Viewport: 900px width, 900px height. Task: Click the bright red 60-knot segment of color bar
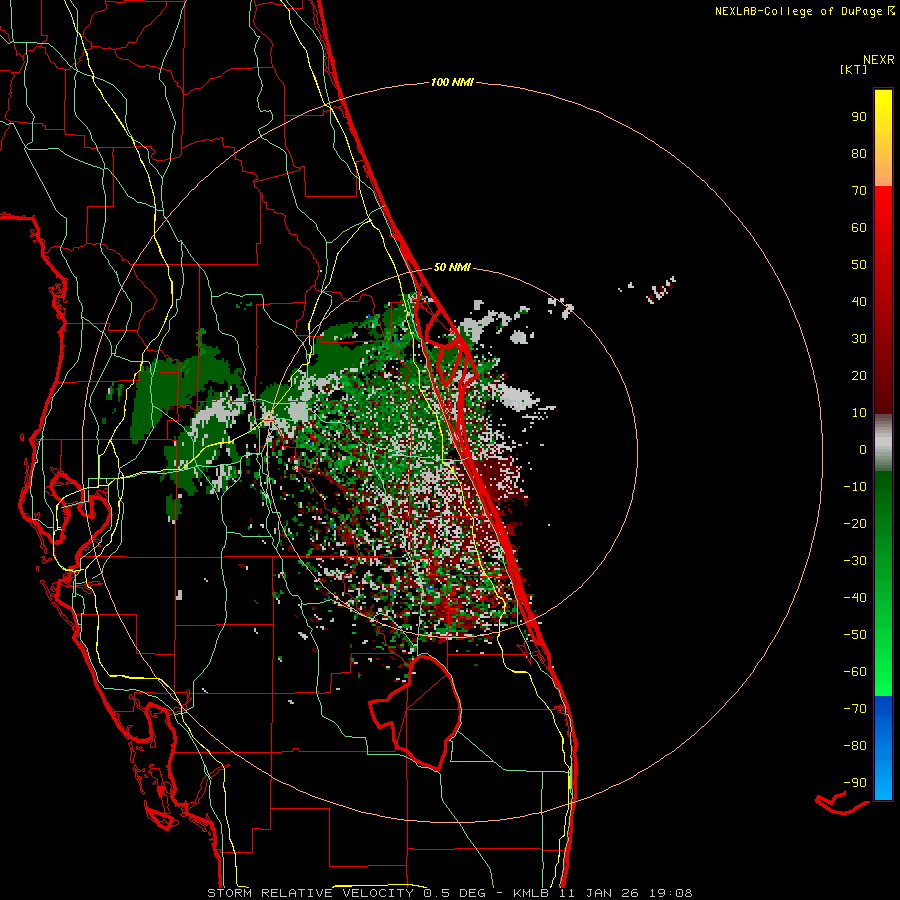(x=883, y=228)
